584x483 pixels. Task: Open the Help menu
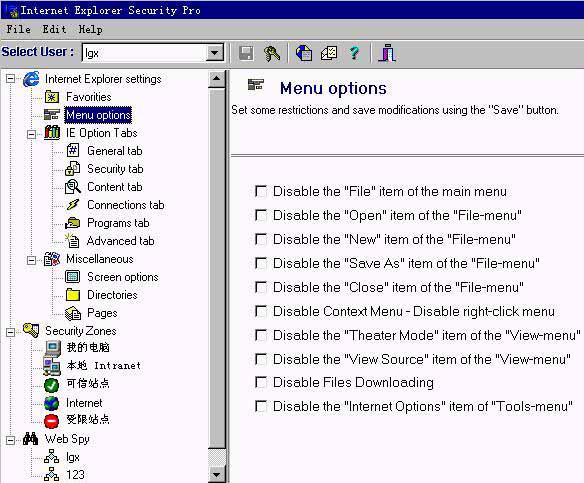pyautogui.click(x=91, y=29)
